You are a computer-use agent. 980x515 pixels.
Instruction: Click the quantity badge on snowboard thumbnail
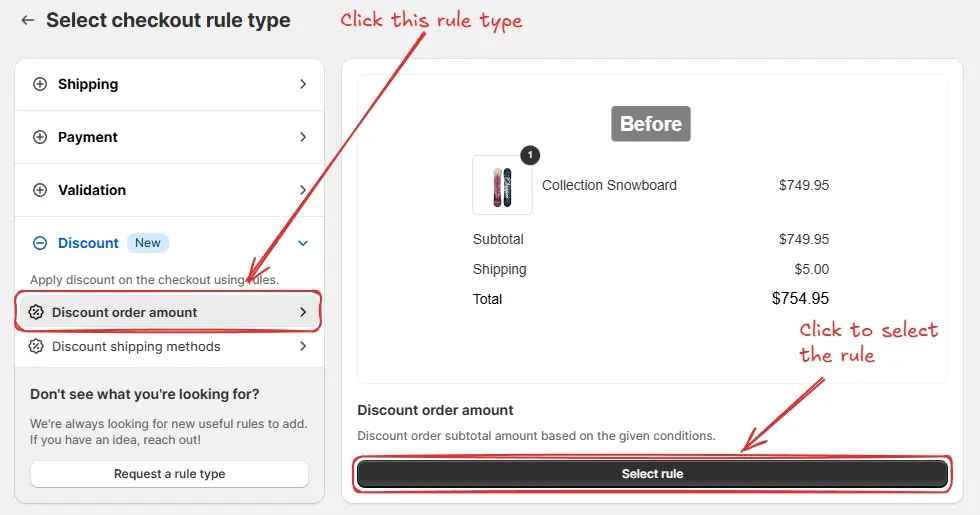530,155
